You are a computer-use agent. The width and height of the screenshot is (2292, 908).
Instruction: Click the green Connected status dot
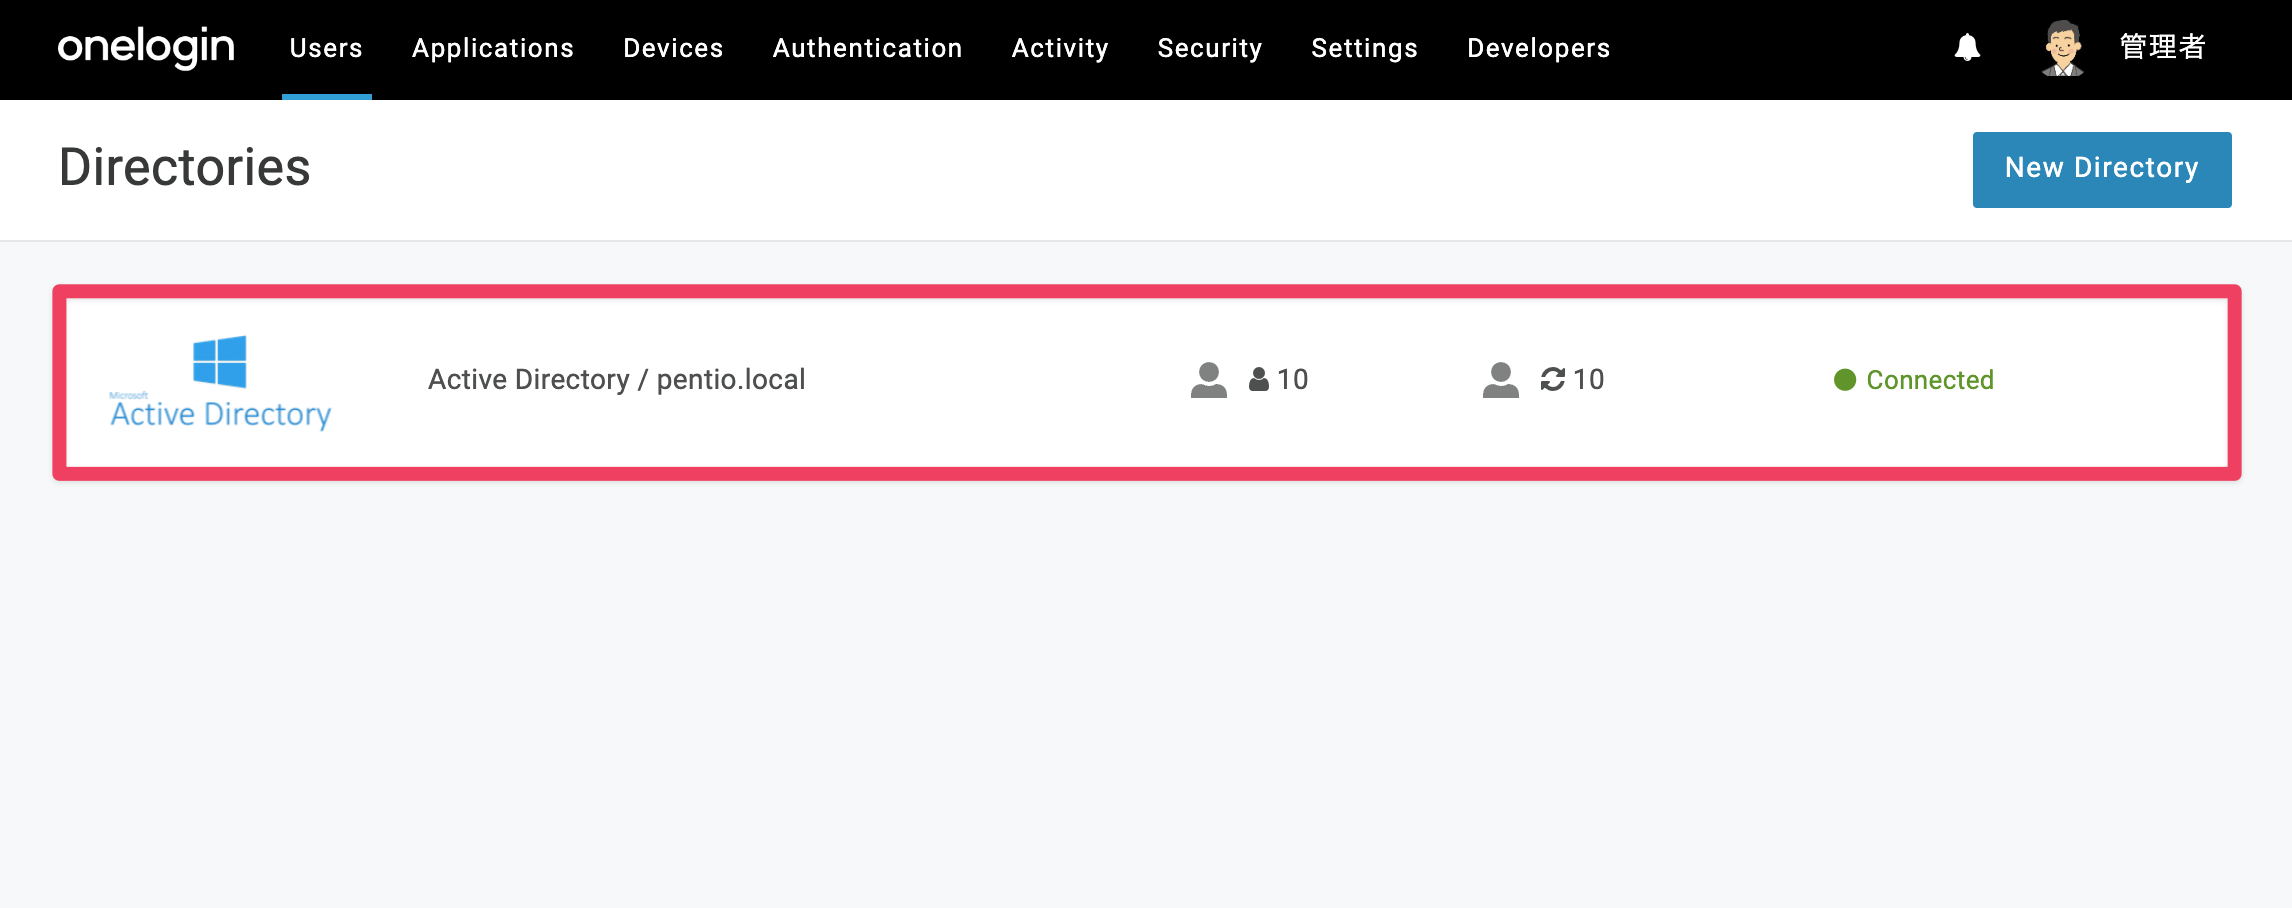coord(1845,380)
